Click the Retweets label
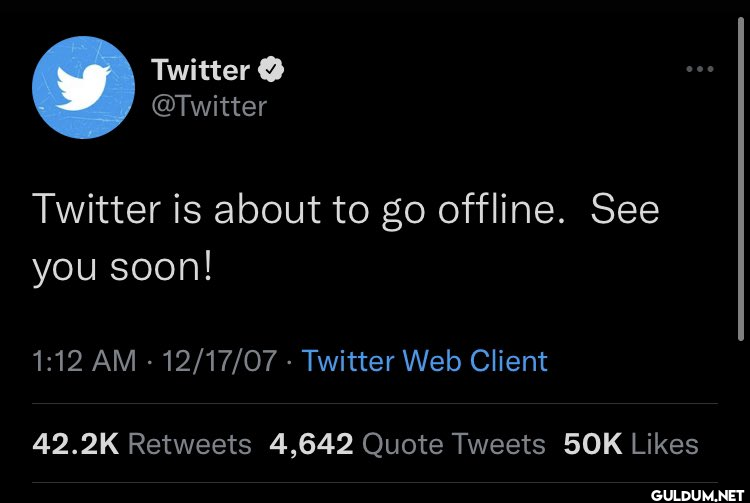The image size is (750, 503). point(189,444)
